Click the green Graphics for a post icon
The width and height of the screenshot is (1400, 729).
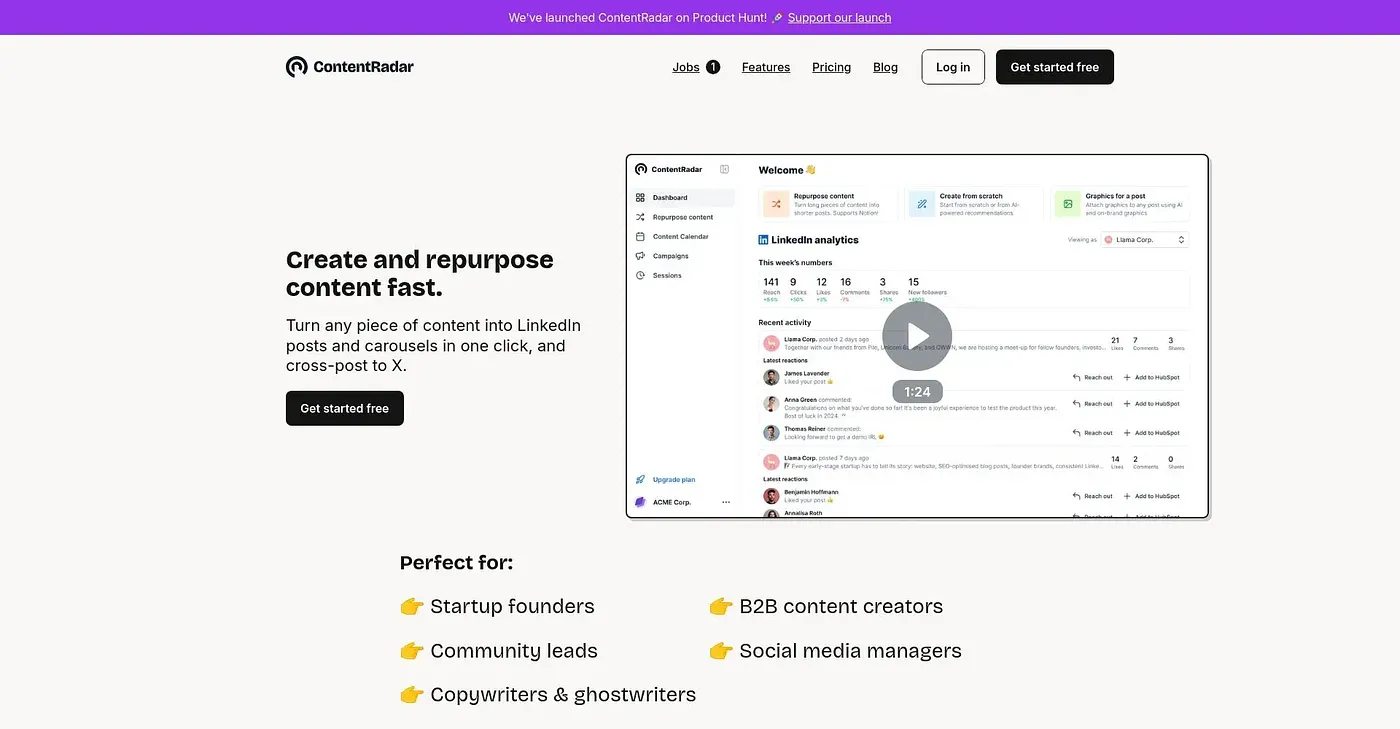click(1068, 203)
